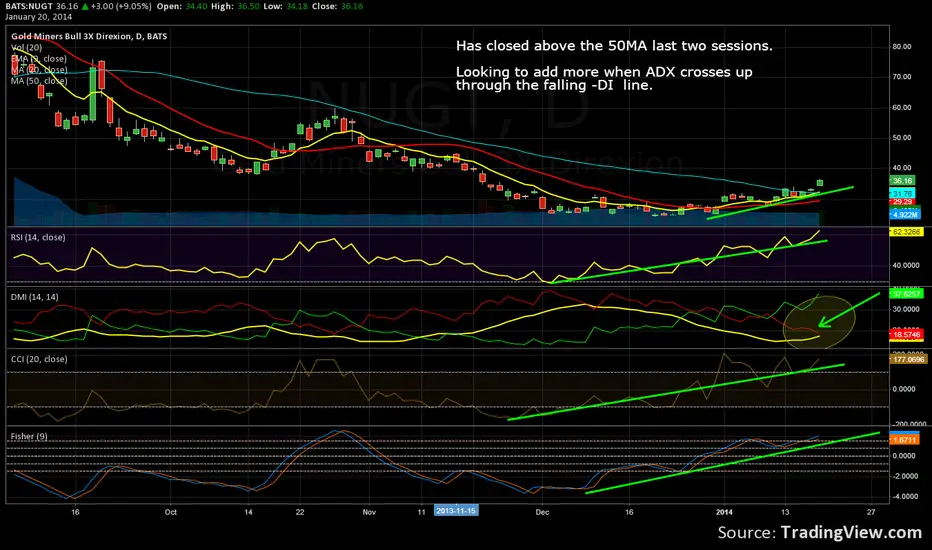
Task: Select the EMA (9, close) indicator legend
Action: point(39,59)
